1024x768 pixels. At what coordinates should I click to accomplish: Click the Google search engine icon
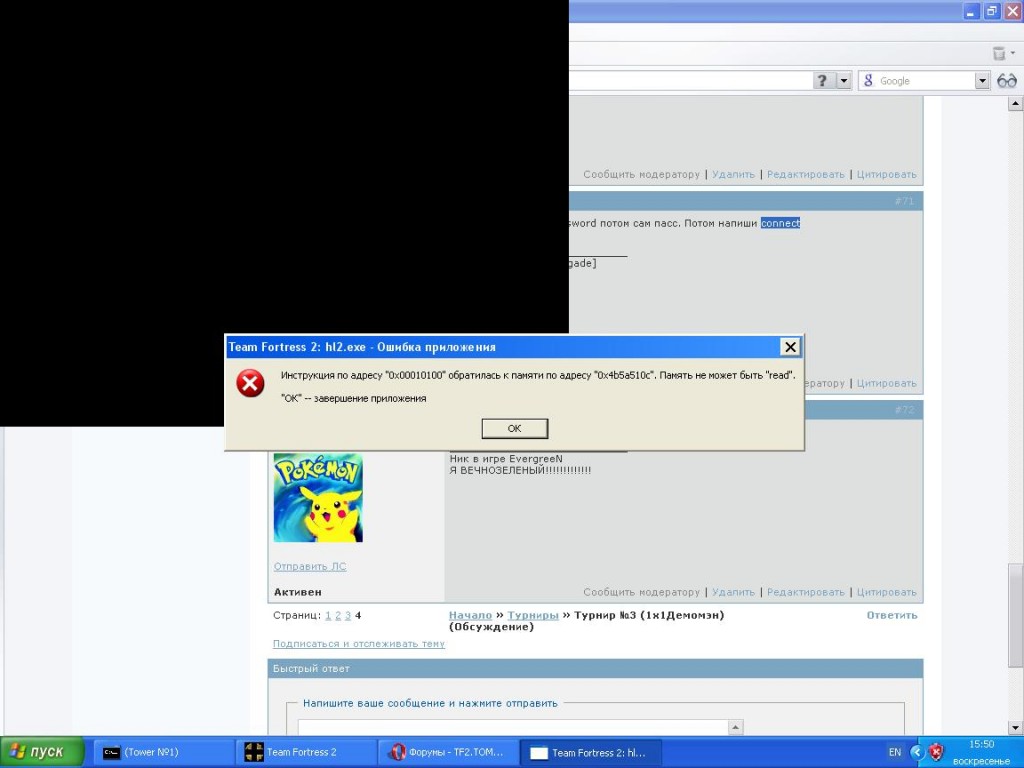tap(868, 80)
